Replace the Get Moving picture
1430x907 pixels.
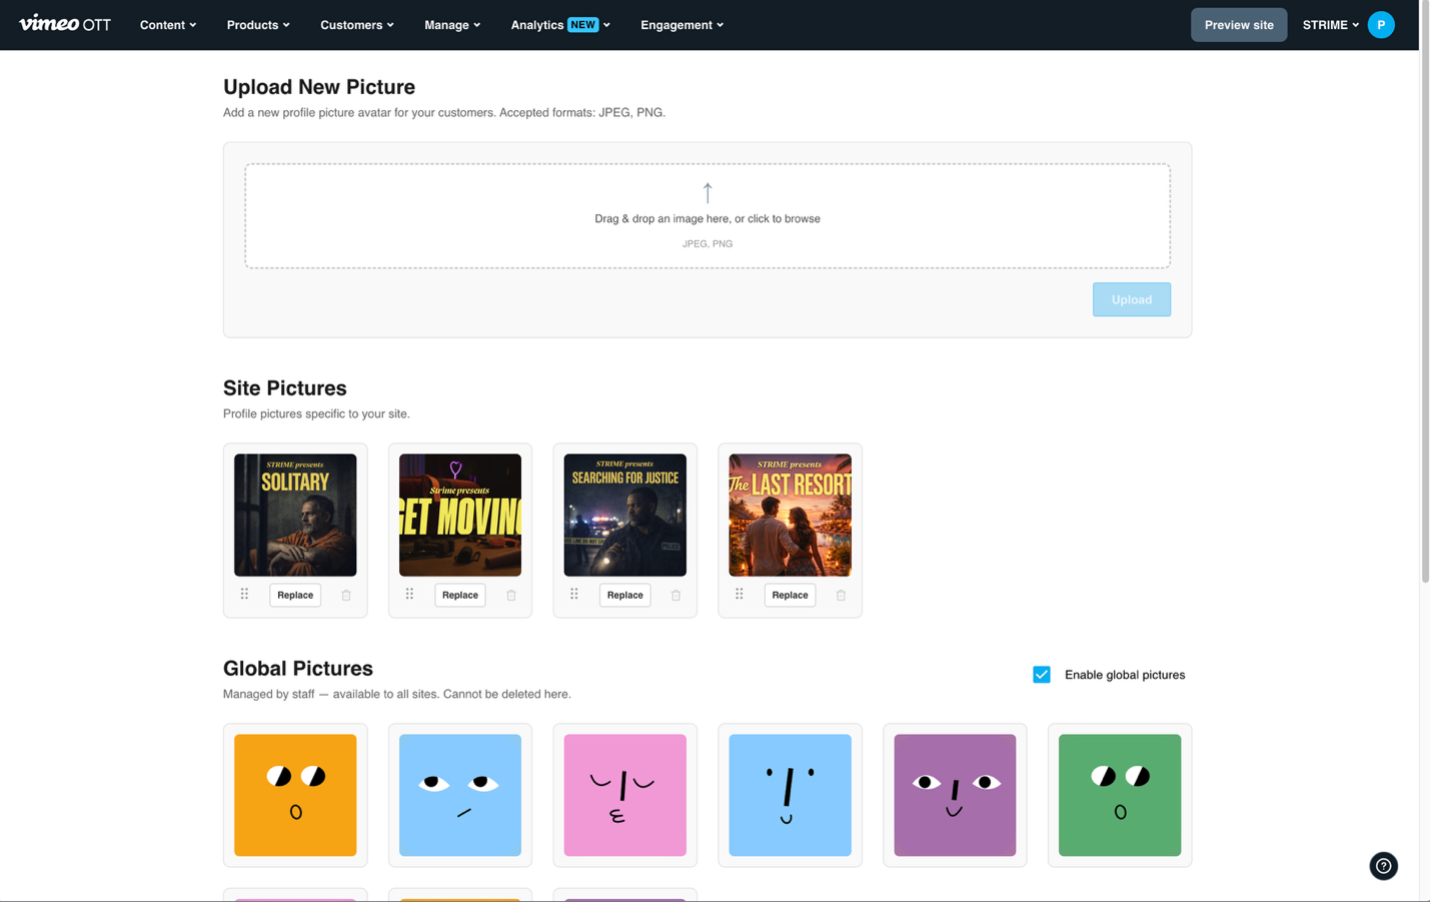(x=460, y=595)
